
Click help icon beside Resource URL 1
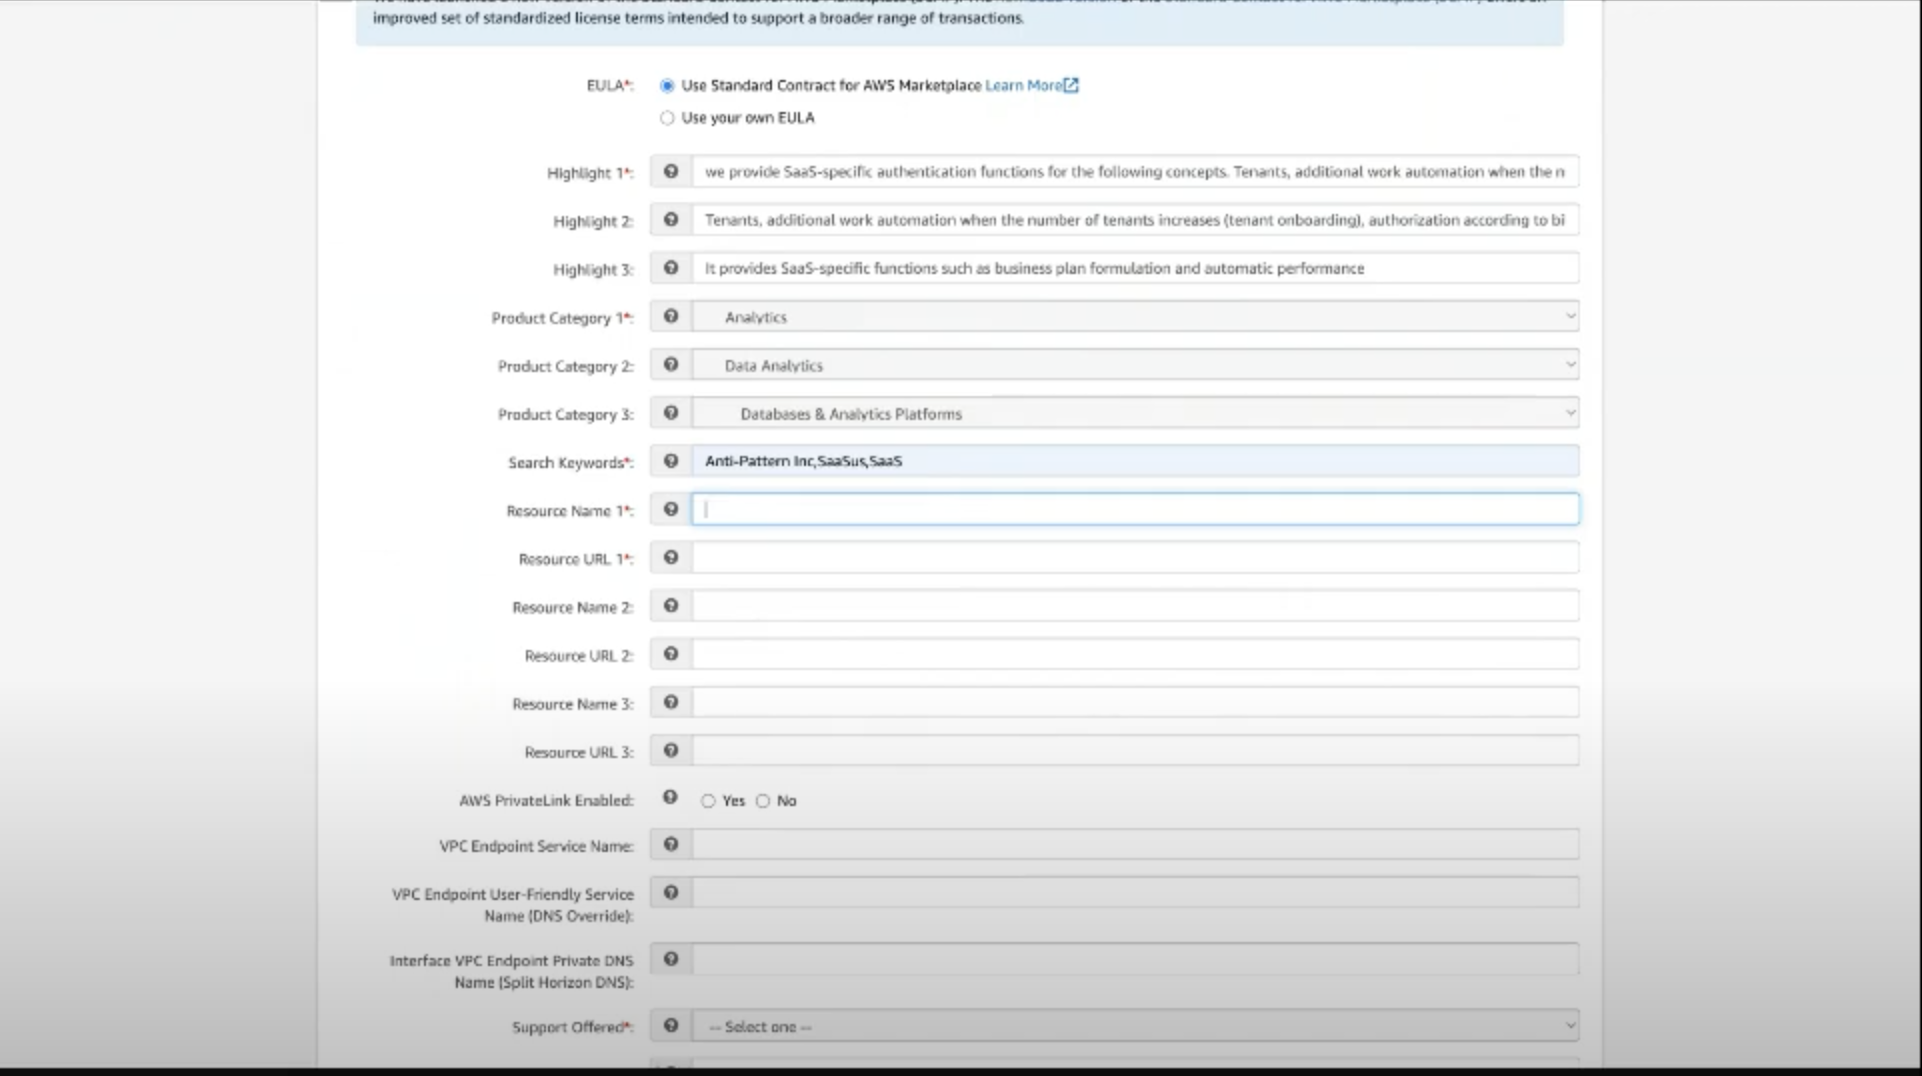click(671, 557)
